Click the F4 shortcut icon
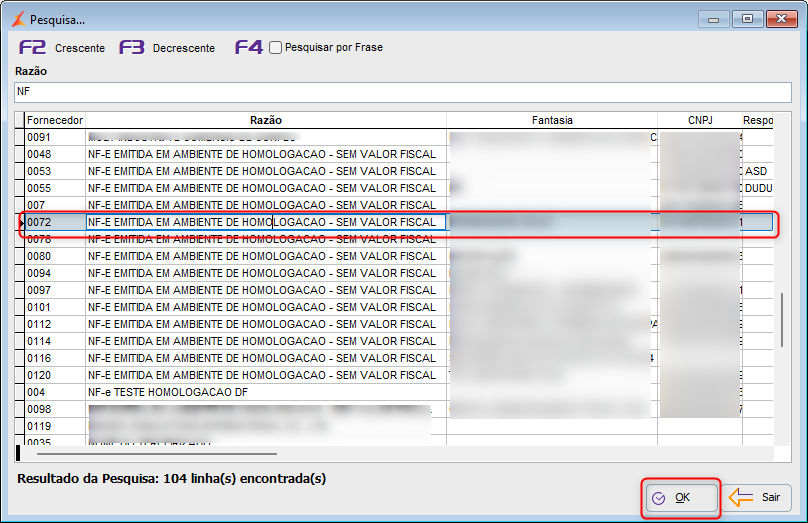The height and width of the screenshot is (523, 808). 249,47
